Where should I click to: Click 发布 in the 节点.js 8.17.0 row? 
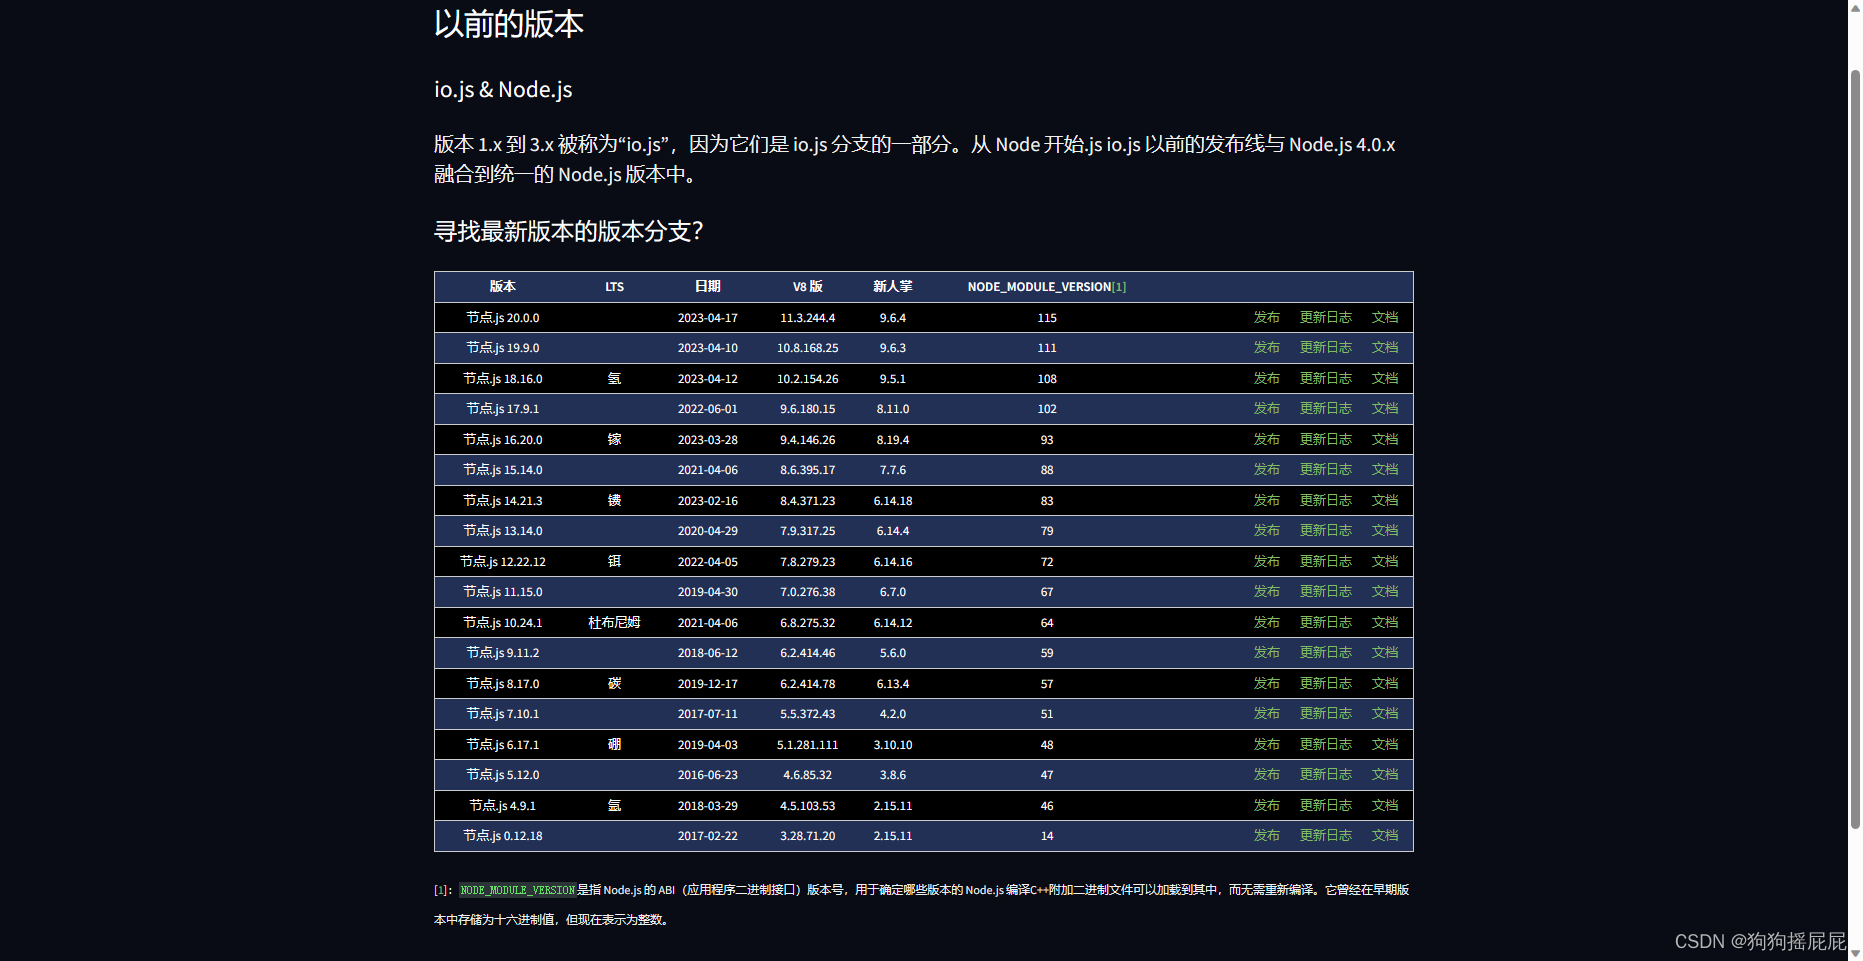pyautogui.click(x=1266, y=683)
